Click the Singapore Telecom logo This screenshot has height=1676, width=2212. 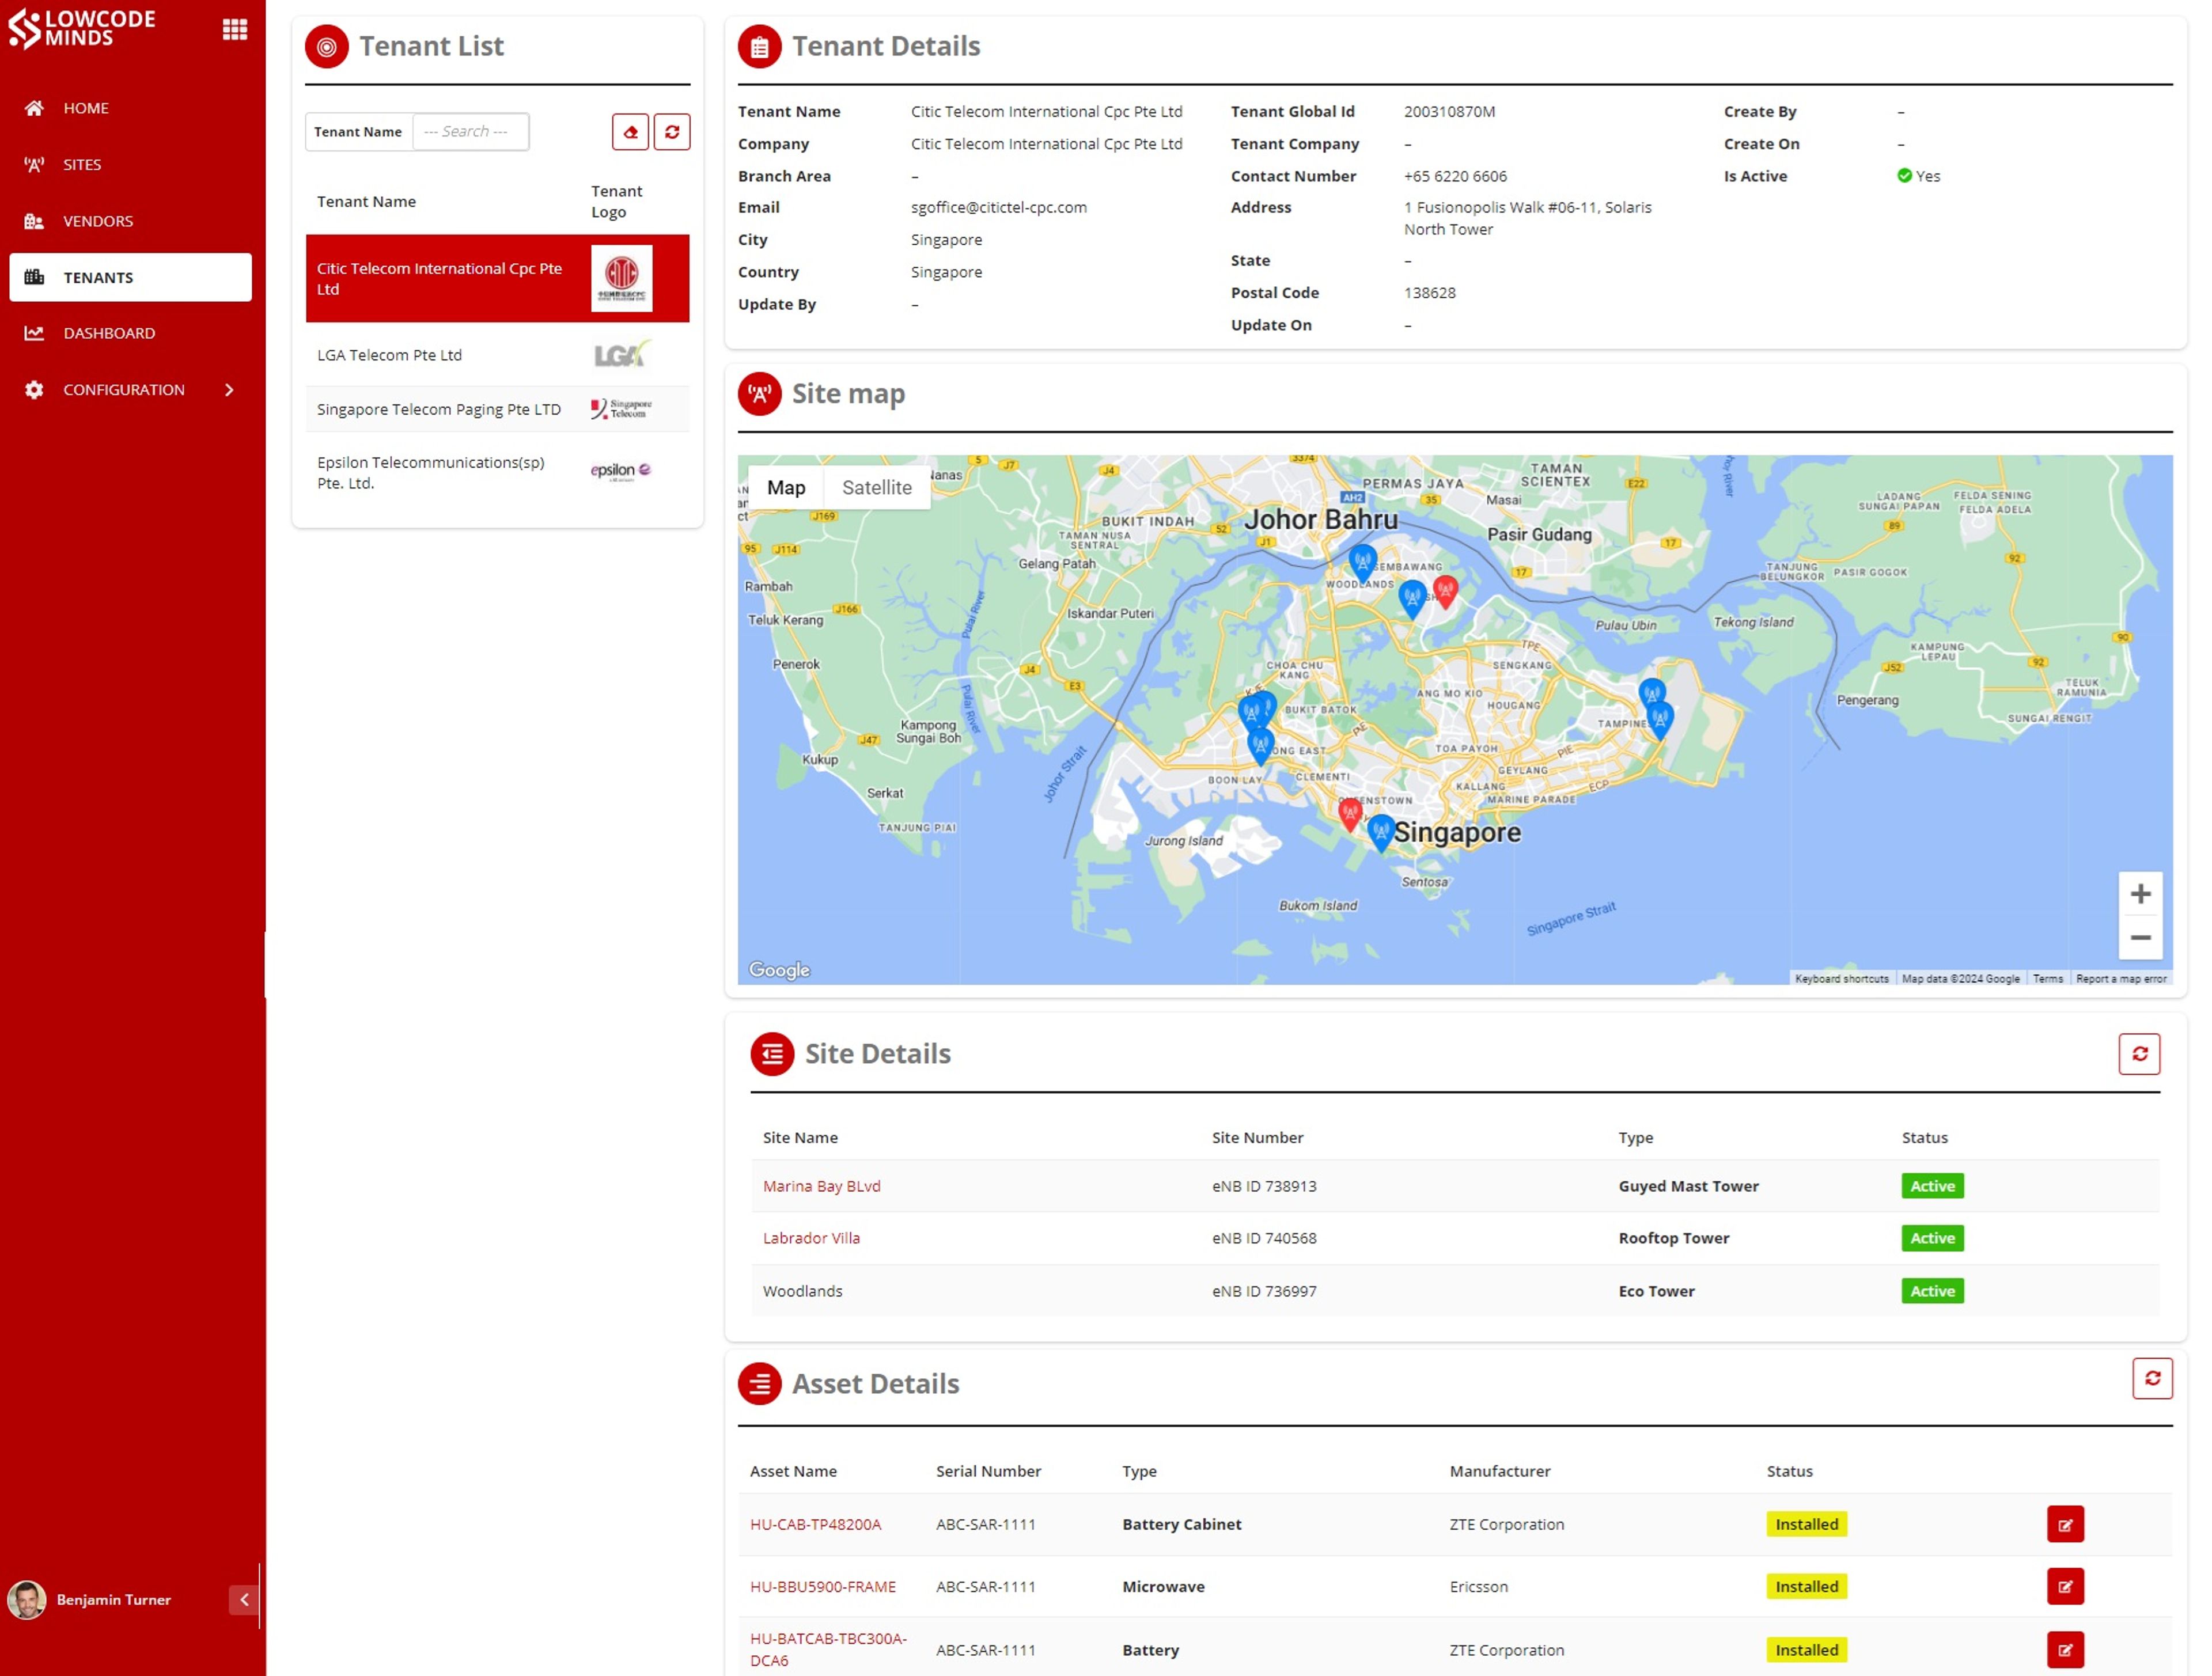[621, 409]
